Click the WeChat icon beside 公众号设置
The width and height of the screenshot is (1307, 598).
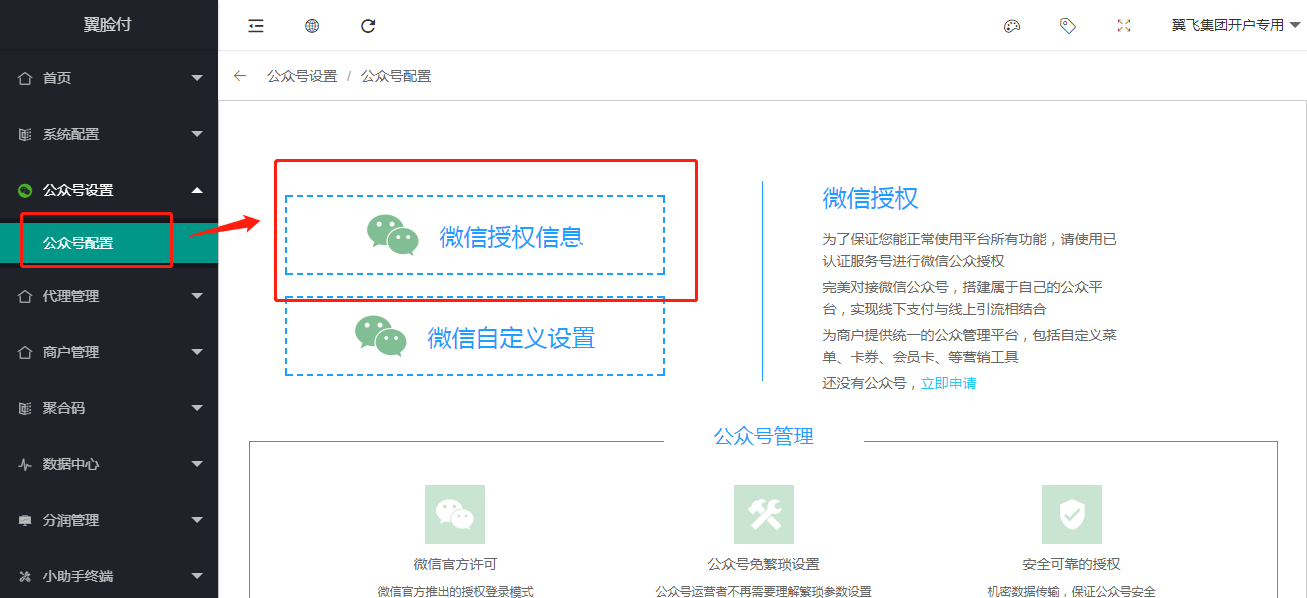coord(25,190)
